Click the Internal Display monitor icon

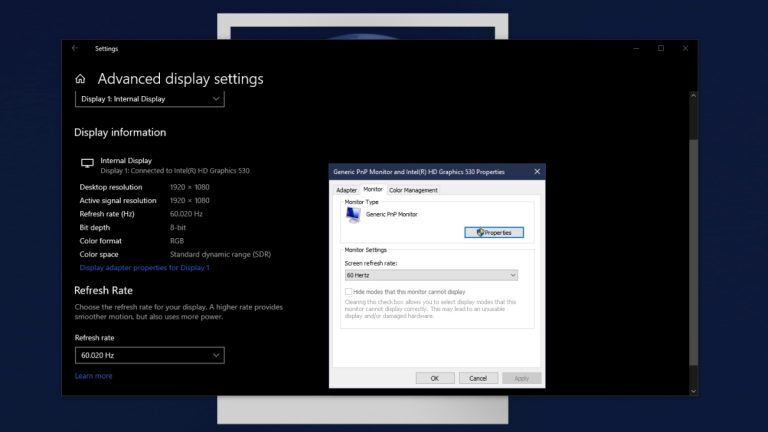(x=87, y=163)
